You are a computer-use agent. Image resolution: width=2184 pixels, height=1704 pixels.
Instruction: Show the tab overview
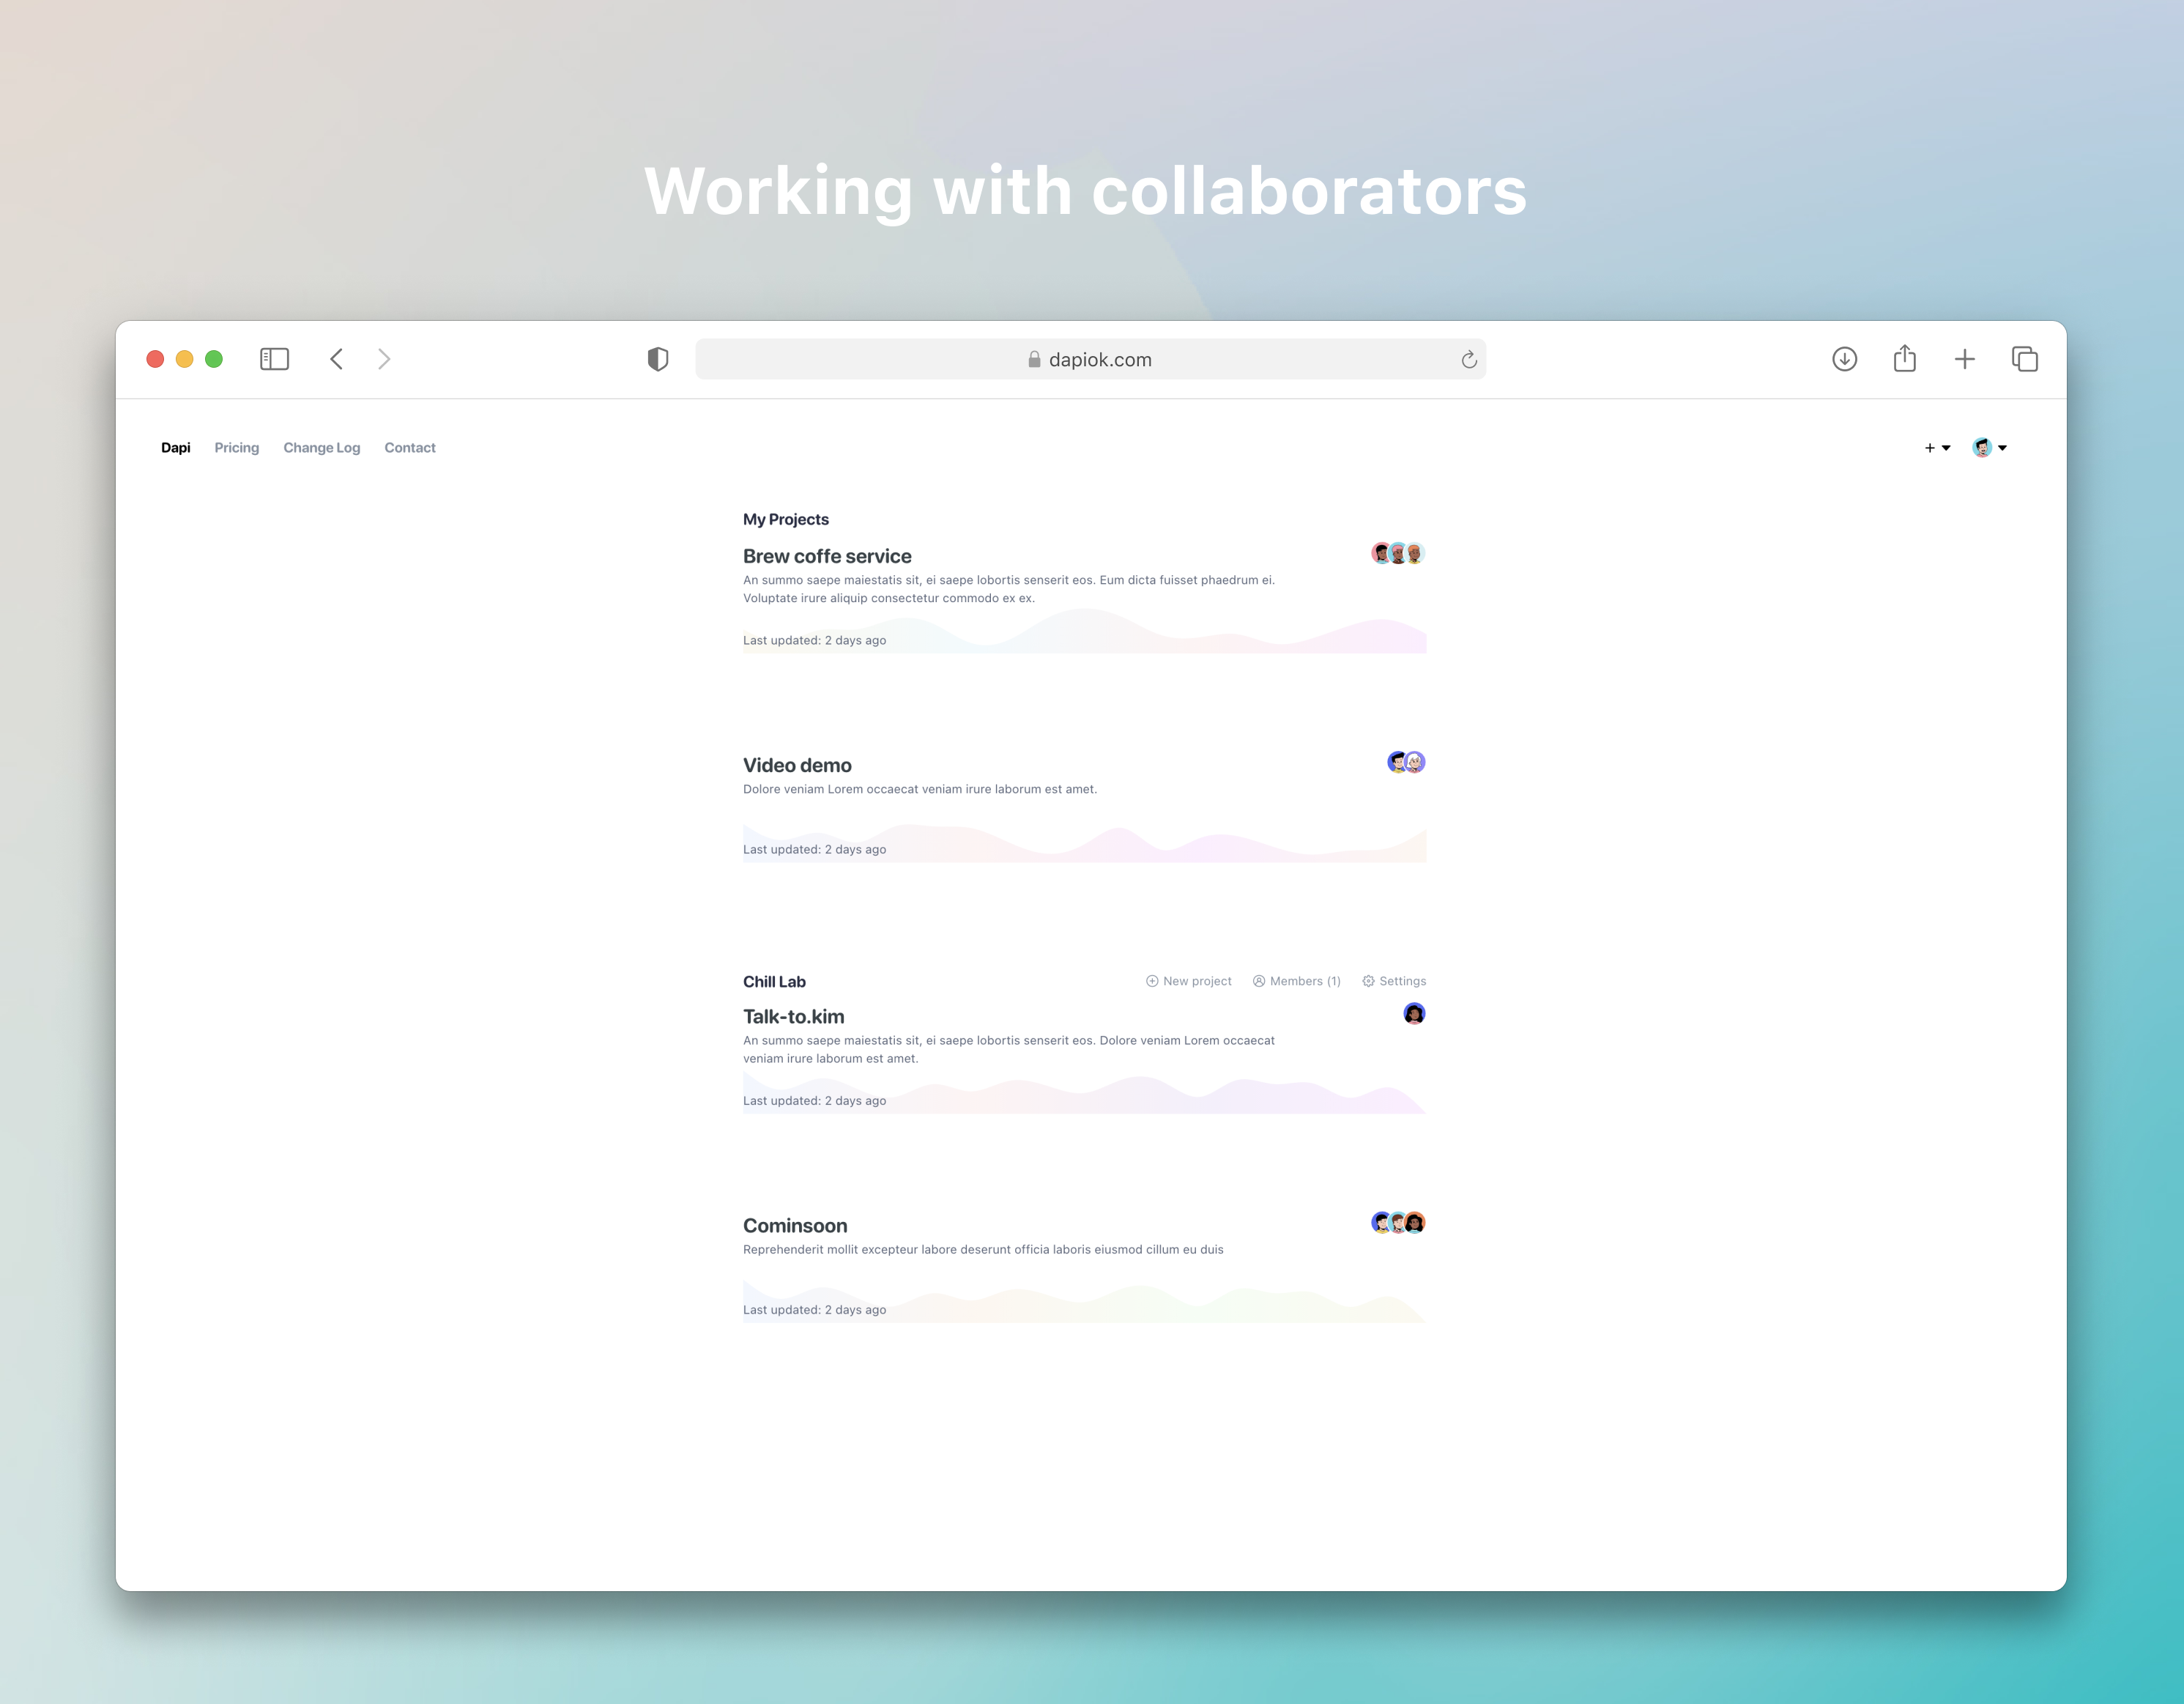2024,359
